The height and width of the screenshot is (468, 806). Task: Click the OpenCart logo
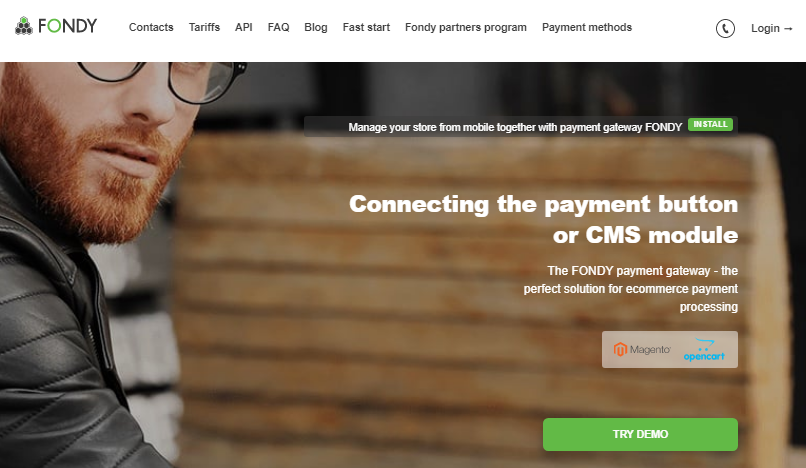pyautogui.click(x=704, y=350)
